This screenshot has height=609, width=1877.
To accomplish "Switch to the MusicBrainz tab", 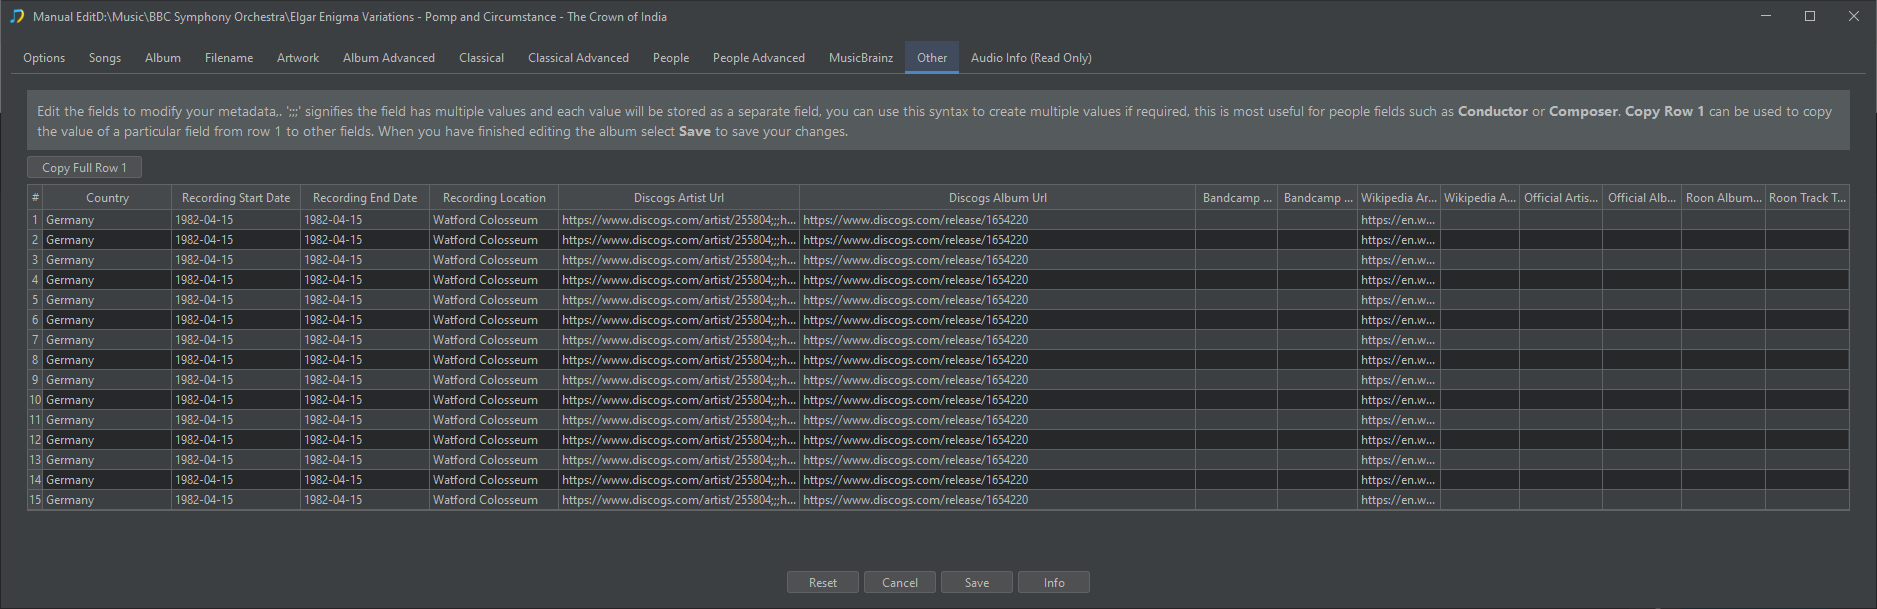I will (861, 58).
